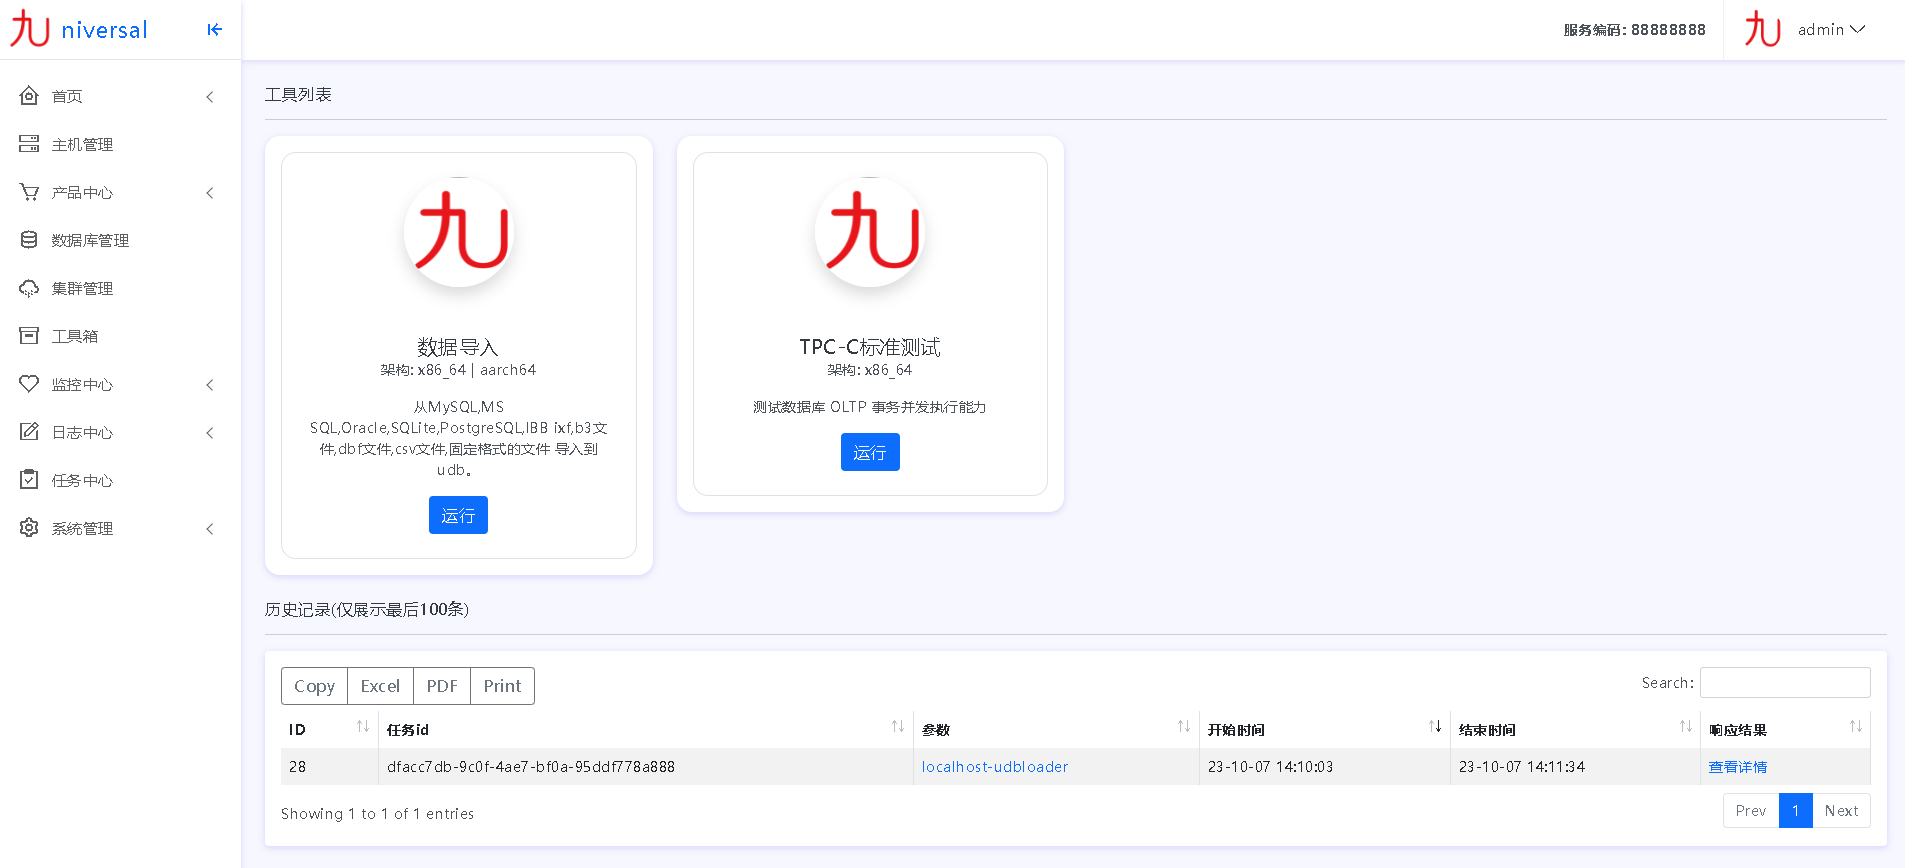Click the box icon beside 工具箱

coord(29,336)
